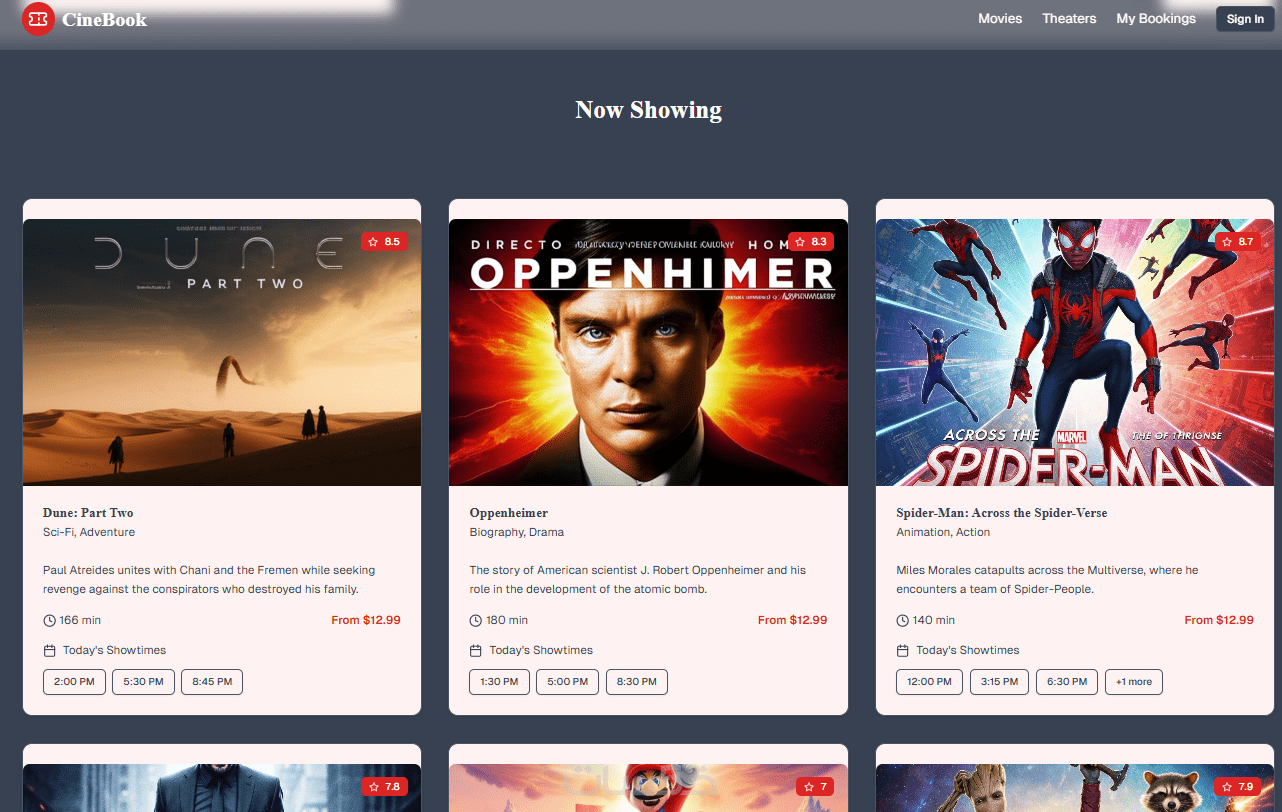The height and width of the screenshot is (812, 1282).
Task: Choose the 6:30 PM Spider-Man showtime
Action: [x=1067, y=682]
